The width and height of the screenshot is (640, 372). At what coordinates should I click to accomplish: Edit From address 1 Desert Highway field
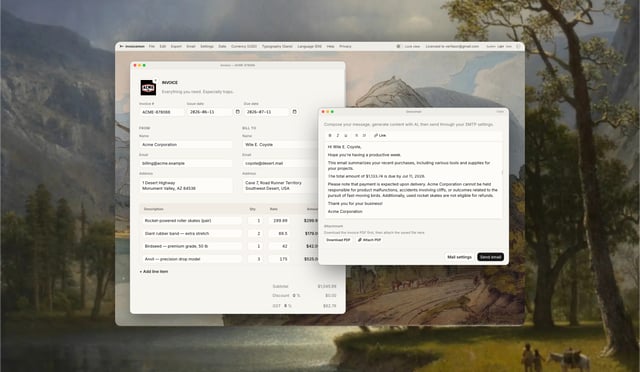(x=186, y=186)
